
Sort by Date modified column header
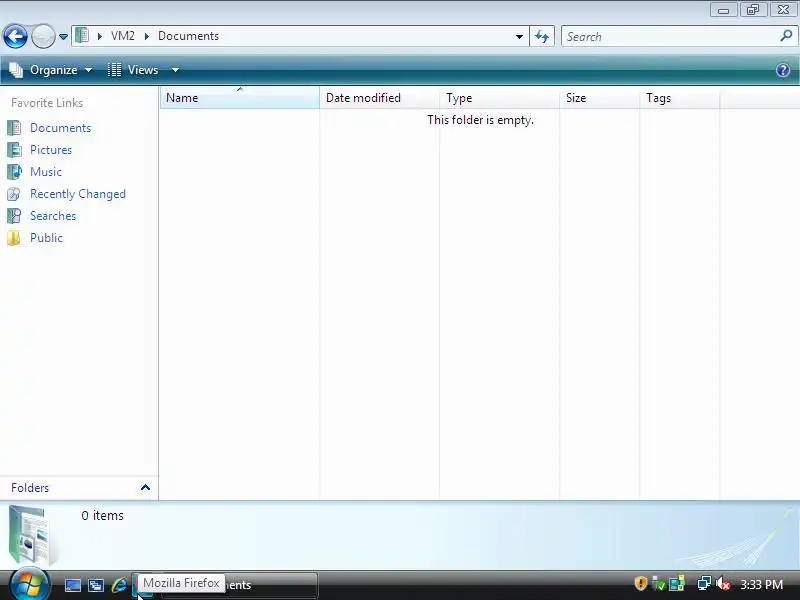(x=379, y=97)
